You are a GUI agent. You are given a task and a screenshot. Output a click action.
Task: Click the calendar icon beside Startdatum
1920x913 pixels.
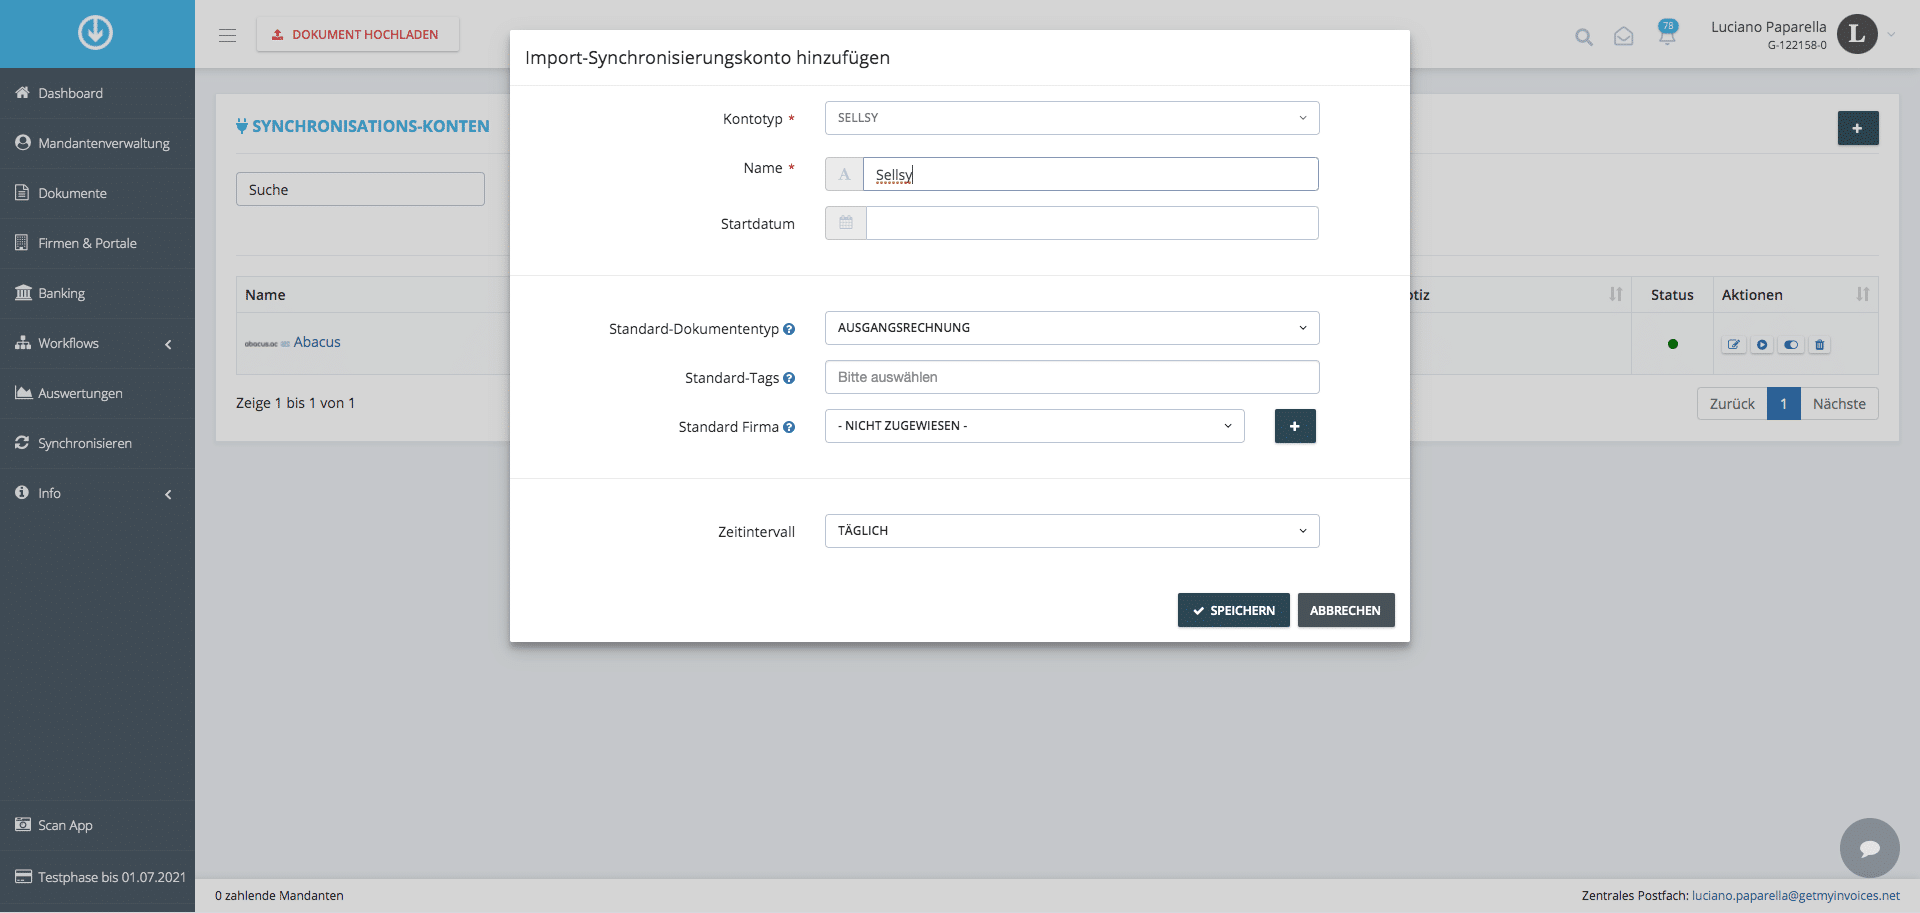[x=846, y=223]
